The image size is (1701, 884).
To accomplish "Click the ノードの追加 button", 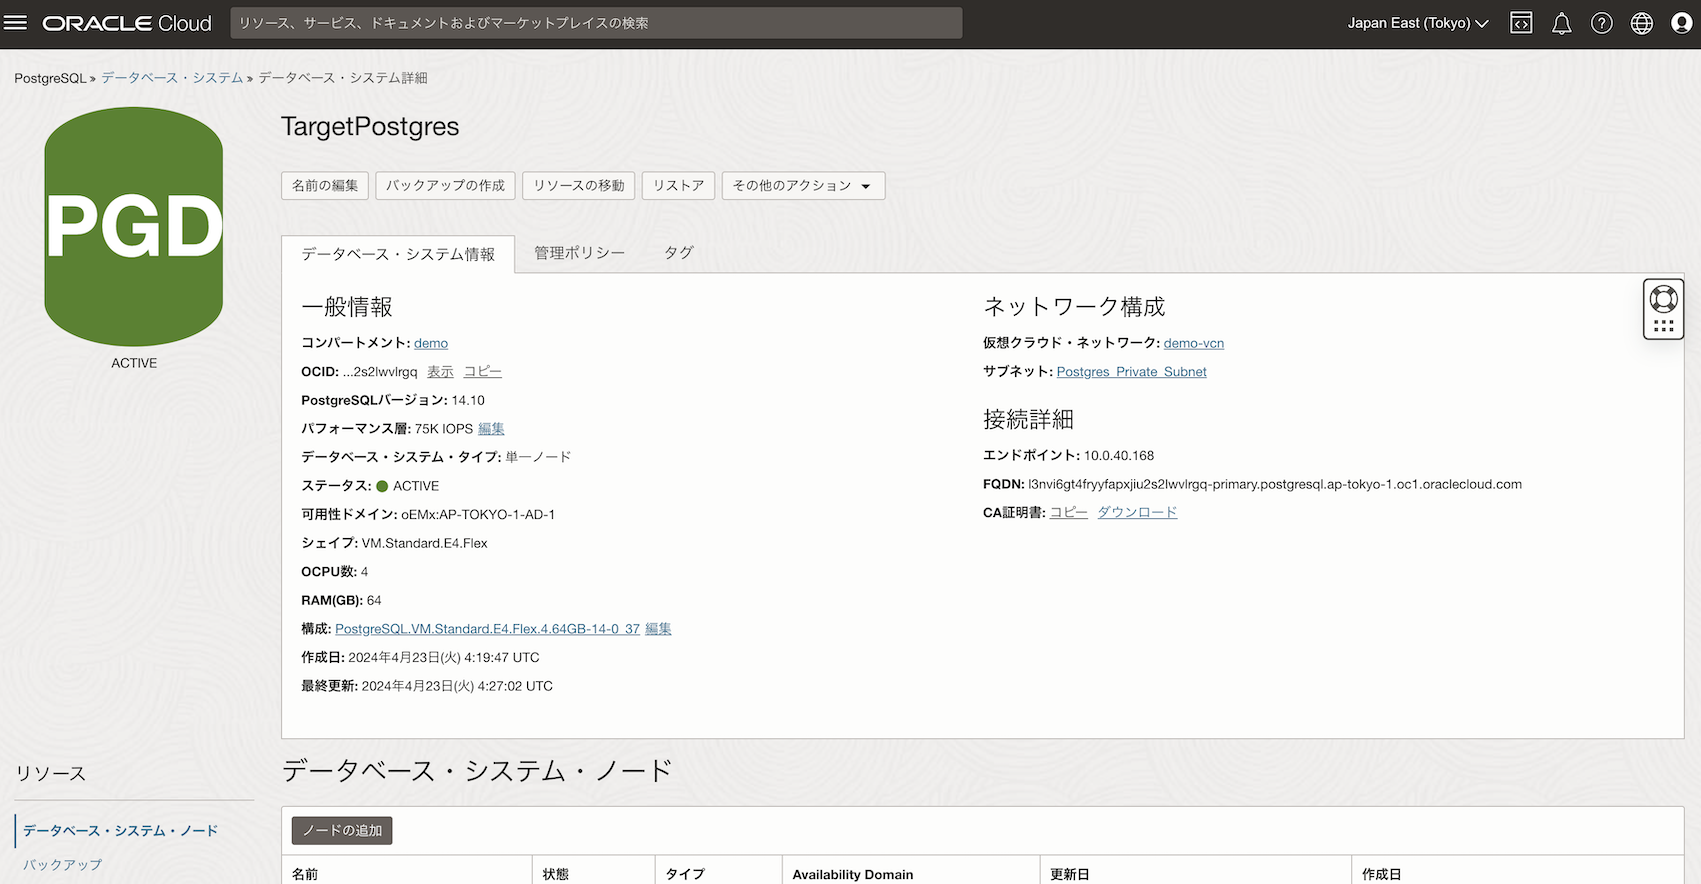I will tap(342, 831).
